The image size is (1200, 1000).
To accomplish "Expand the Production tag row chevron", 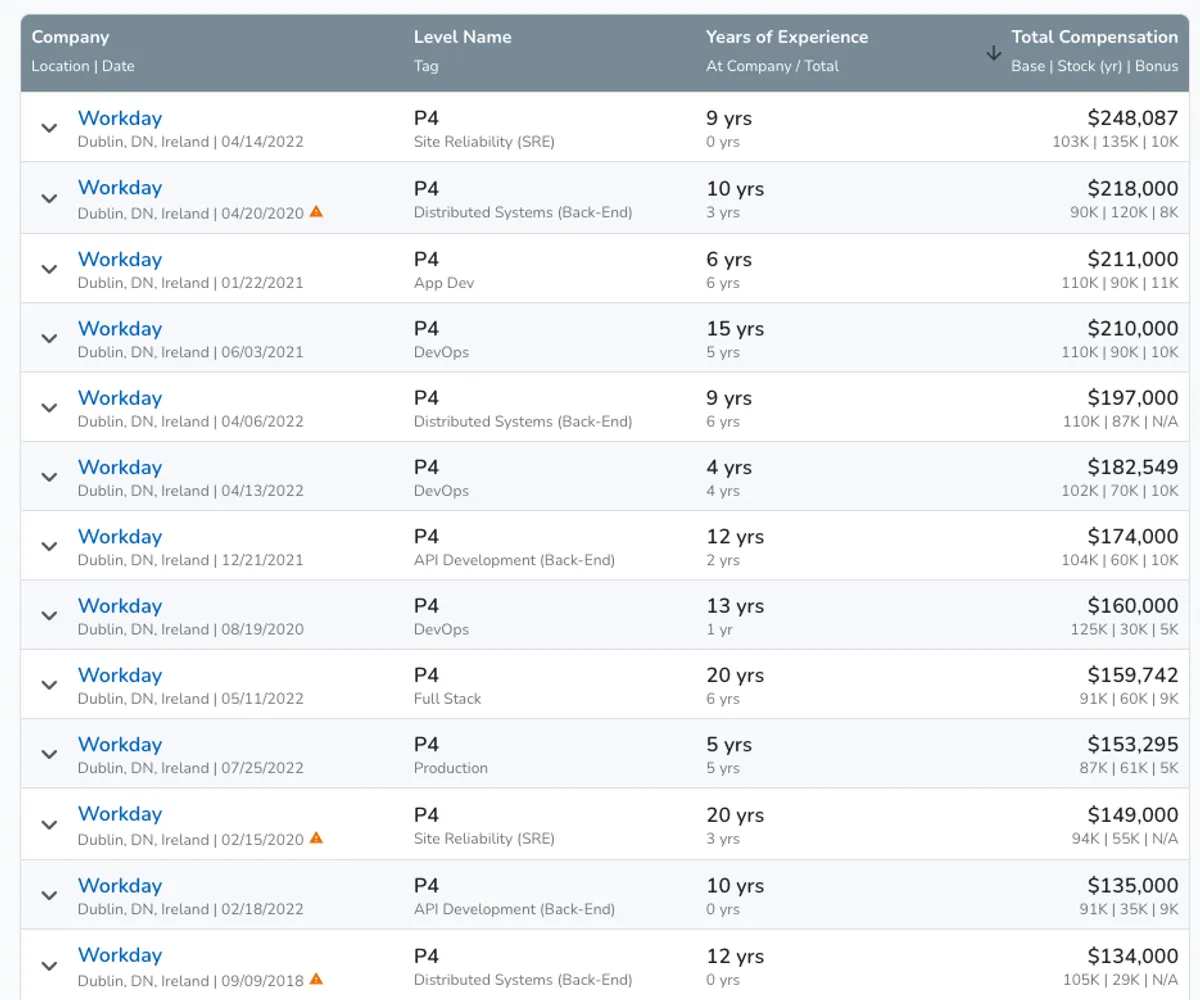I will (x=49, y=754).
